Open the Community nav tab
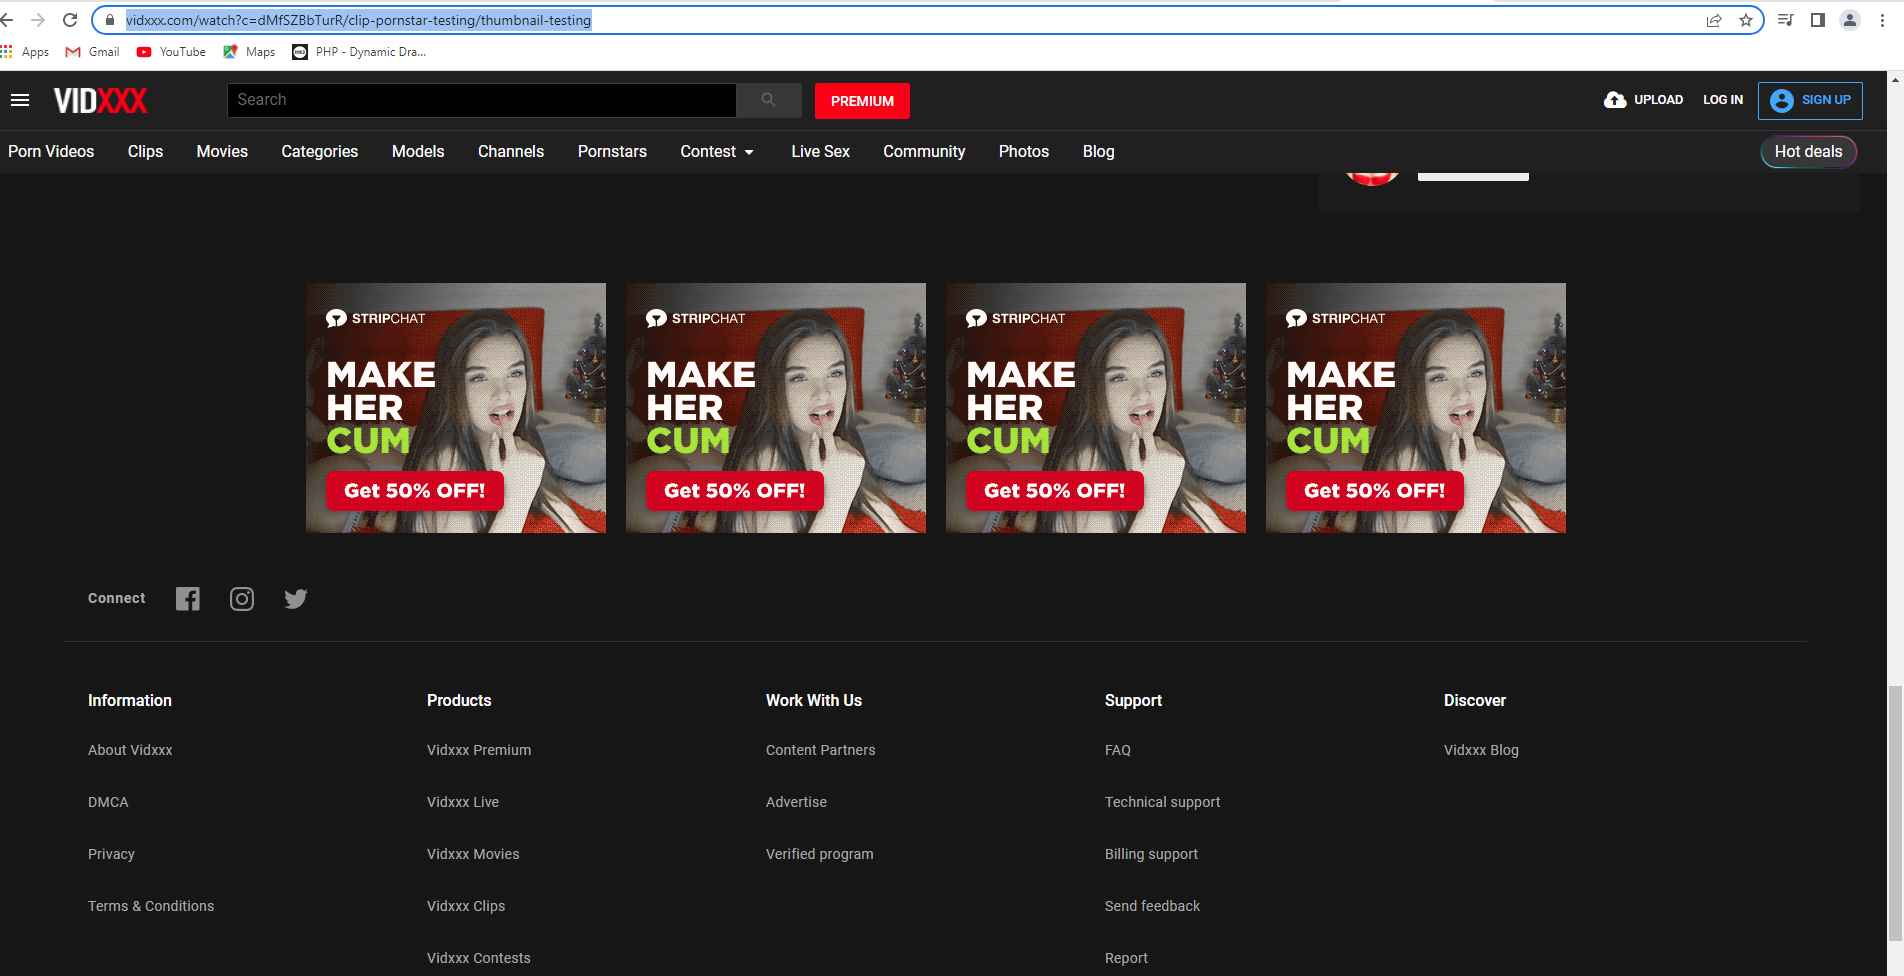 [x=924, y=152]
